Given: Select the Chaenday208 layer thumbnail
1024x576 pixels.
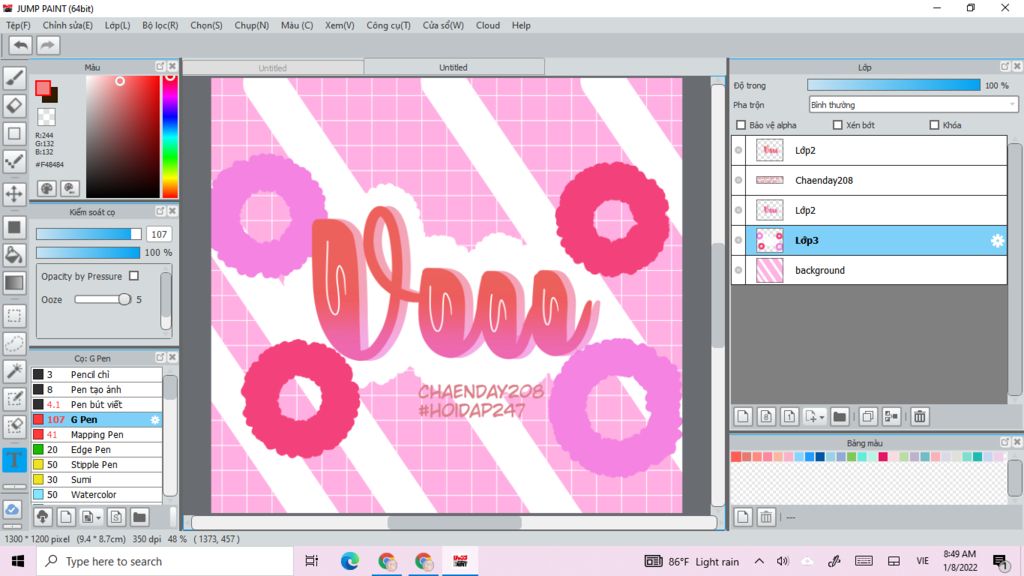Looking at the screenshot, I should tap(769, 180).
